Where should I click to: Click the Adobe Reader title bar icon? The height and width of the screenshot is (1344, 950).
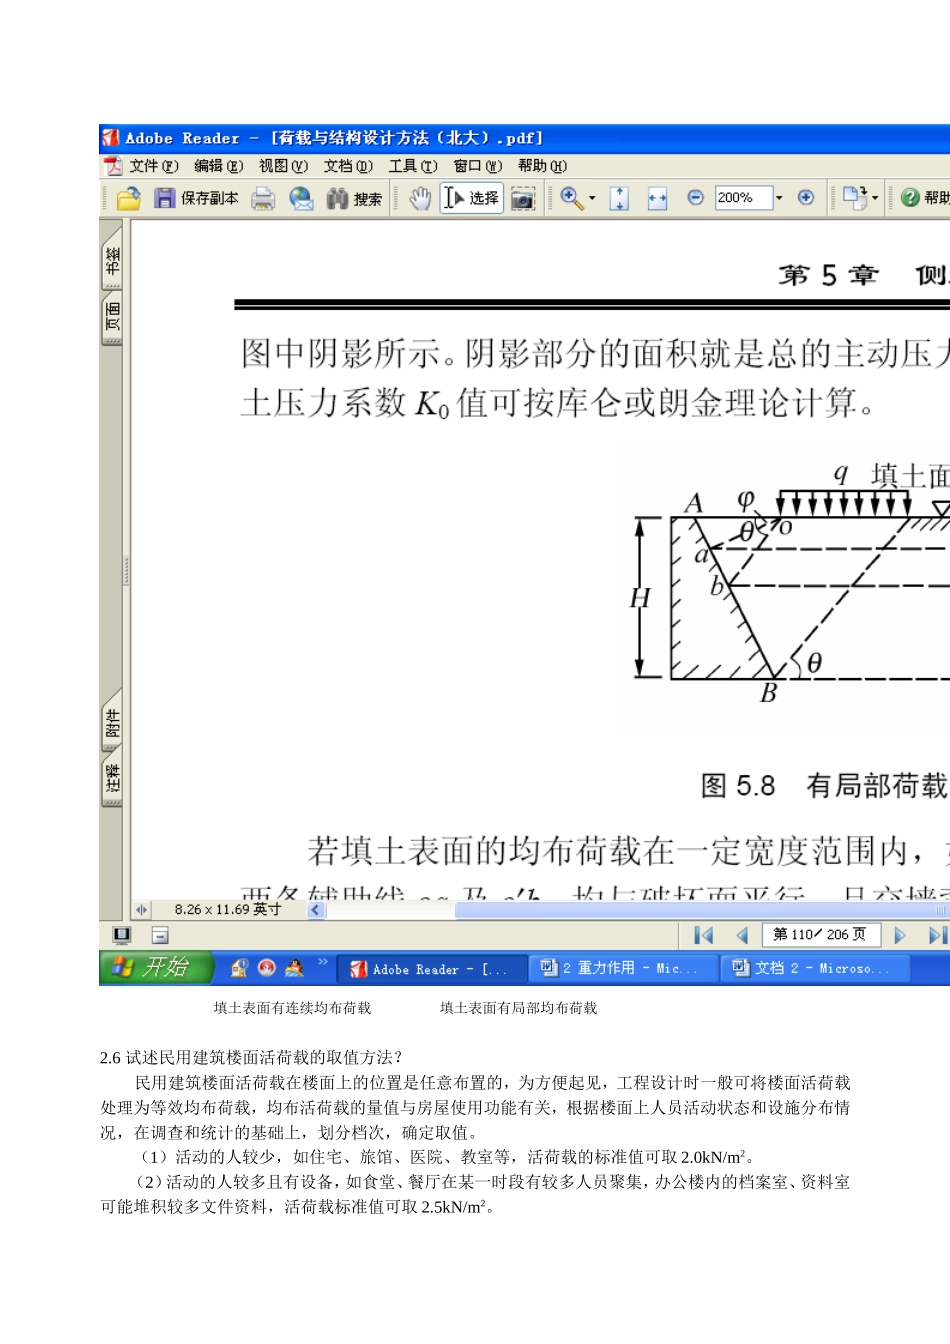tap(110, 138)
